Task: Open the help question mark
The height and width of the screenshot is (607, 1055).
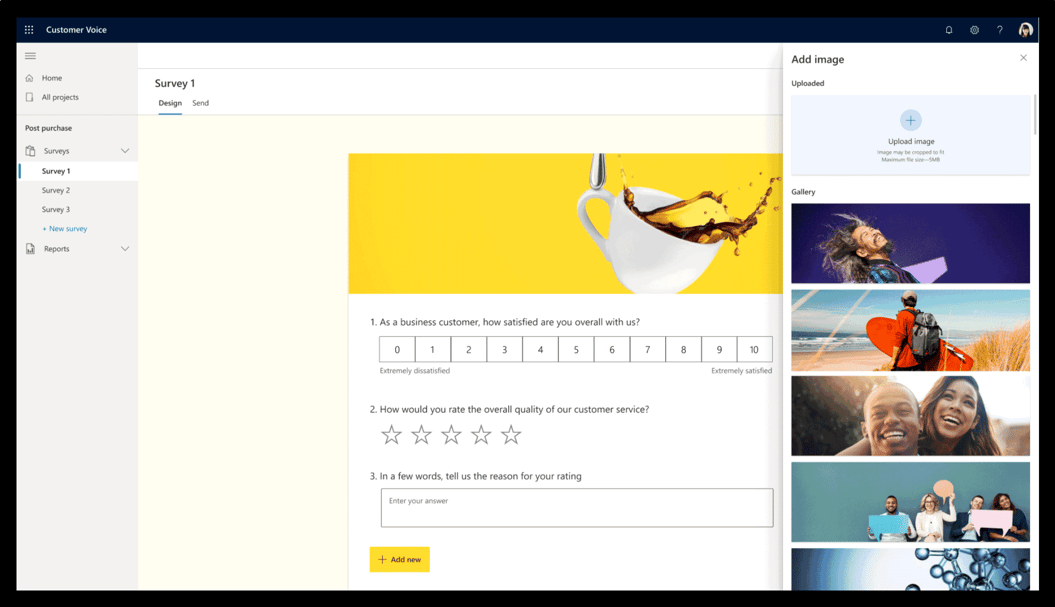Action: click(999, 30)
